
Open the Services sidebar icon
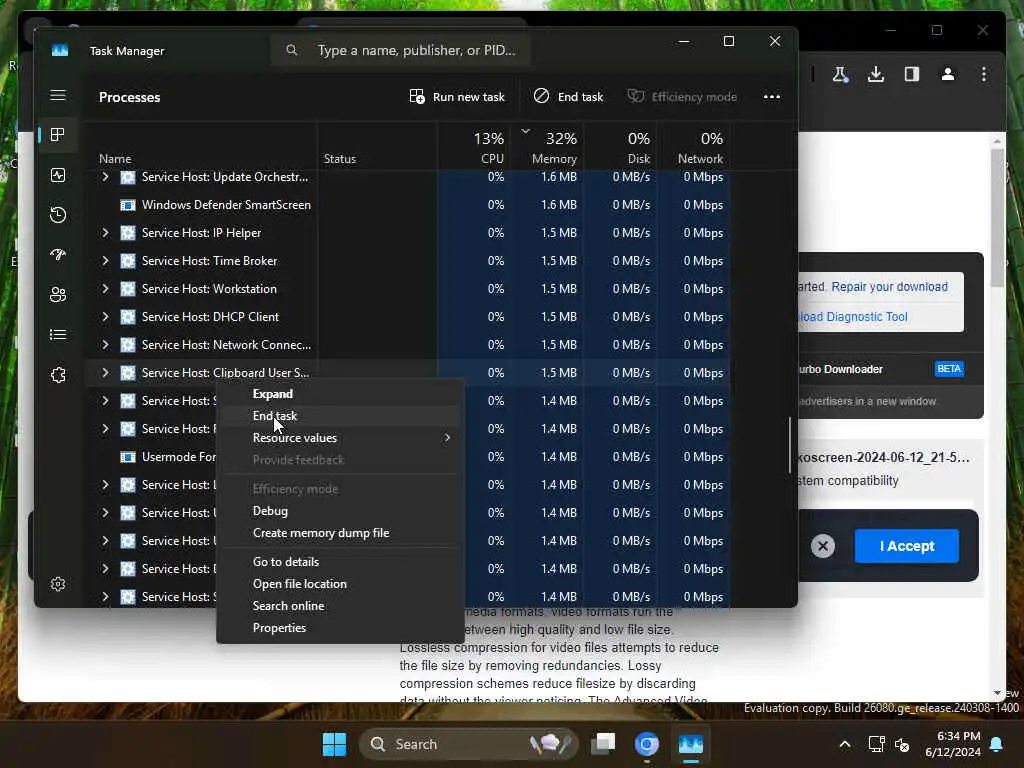click(58, 375)
